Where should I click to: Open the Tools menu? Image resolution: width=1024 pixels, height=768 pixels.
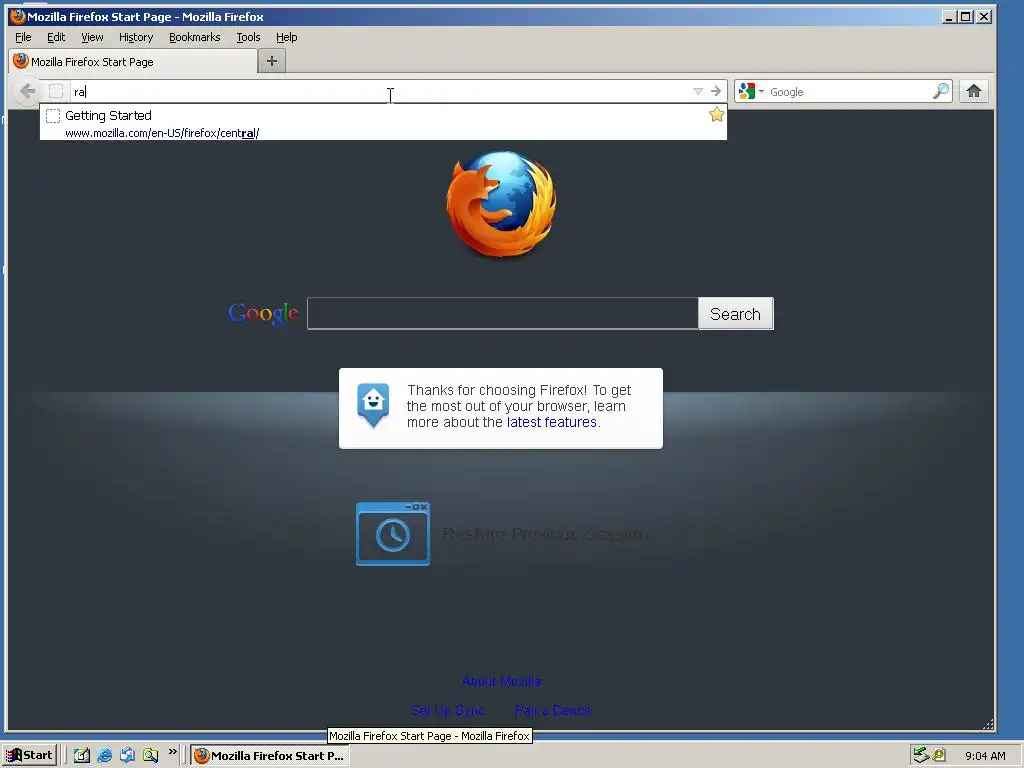pyautogui.click(x=248, y=37)
